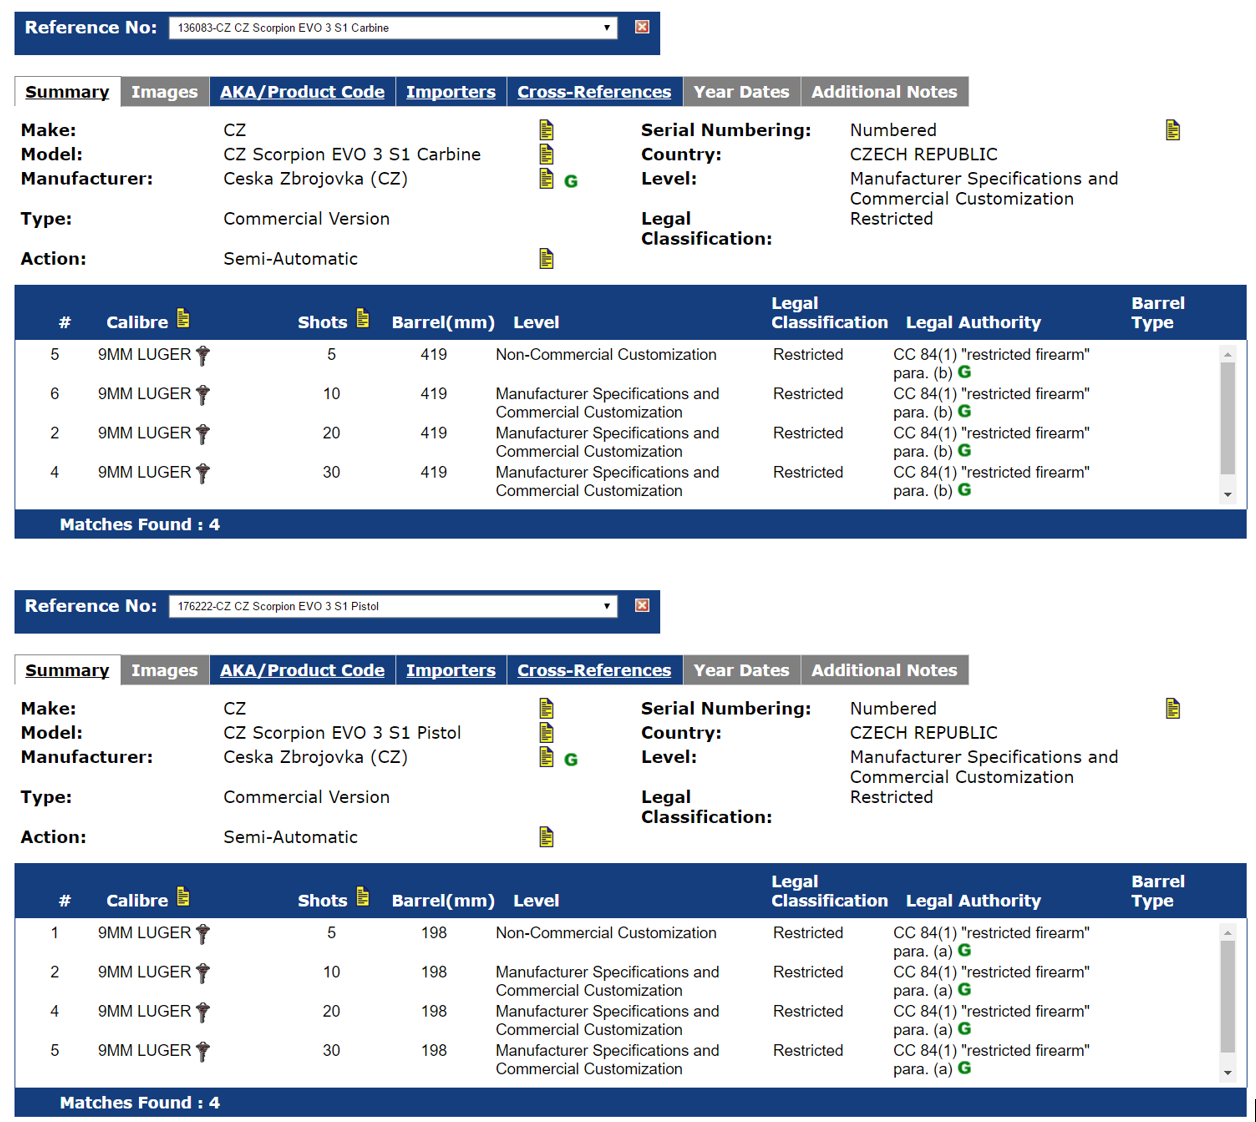Open Importers link in Pistol record
Viewport: 1256px width, 1122px height.
pos(450,670)
